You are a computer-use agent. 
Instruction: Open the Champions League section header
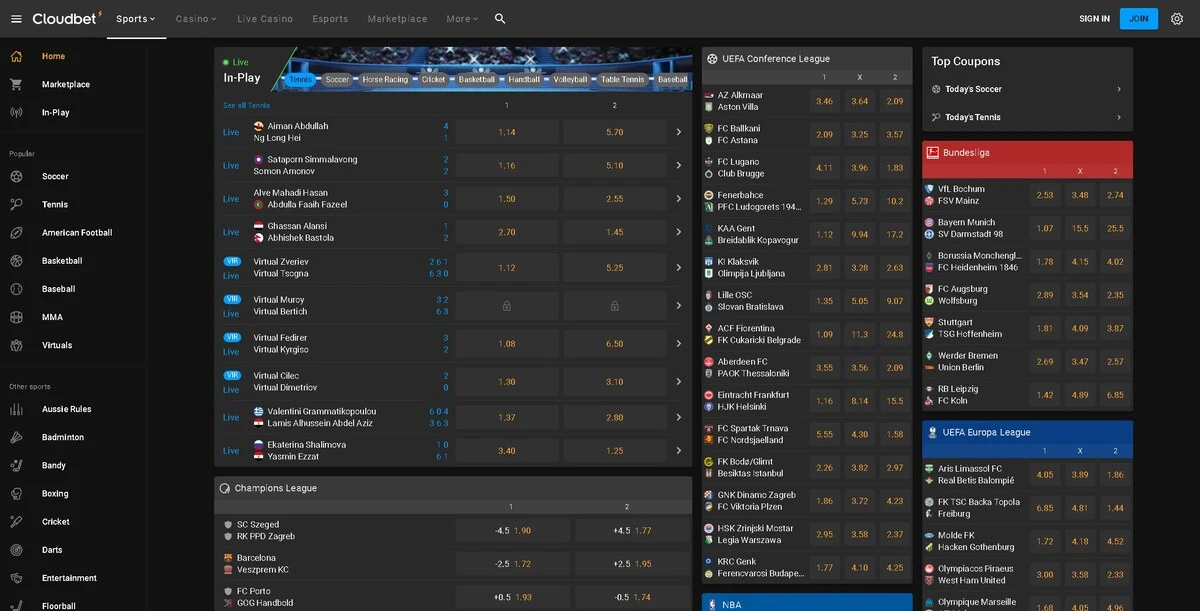453,488
